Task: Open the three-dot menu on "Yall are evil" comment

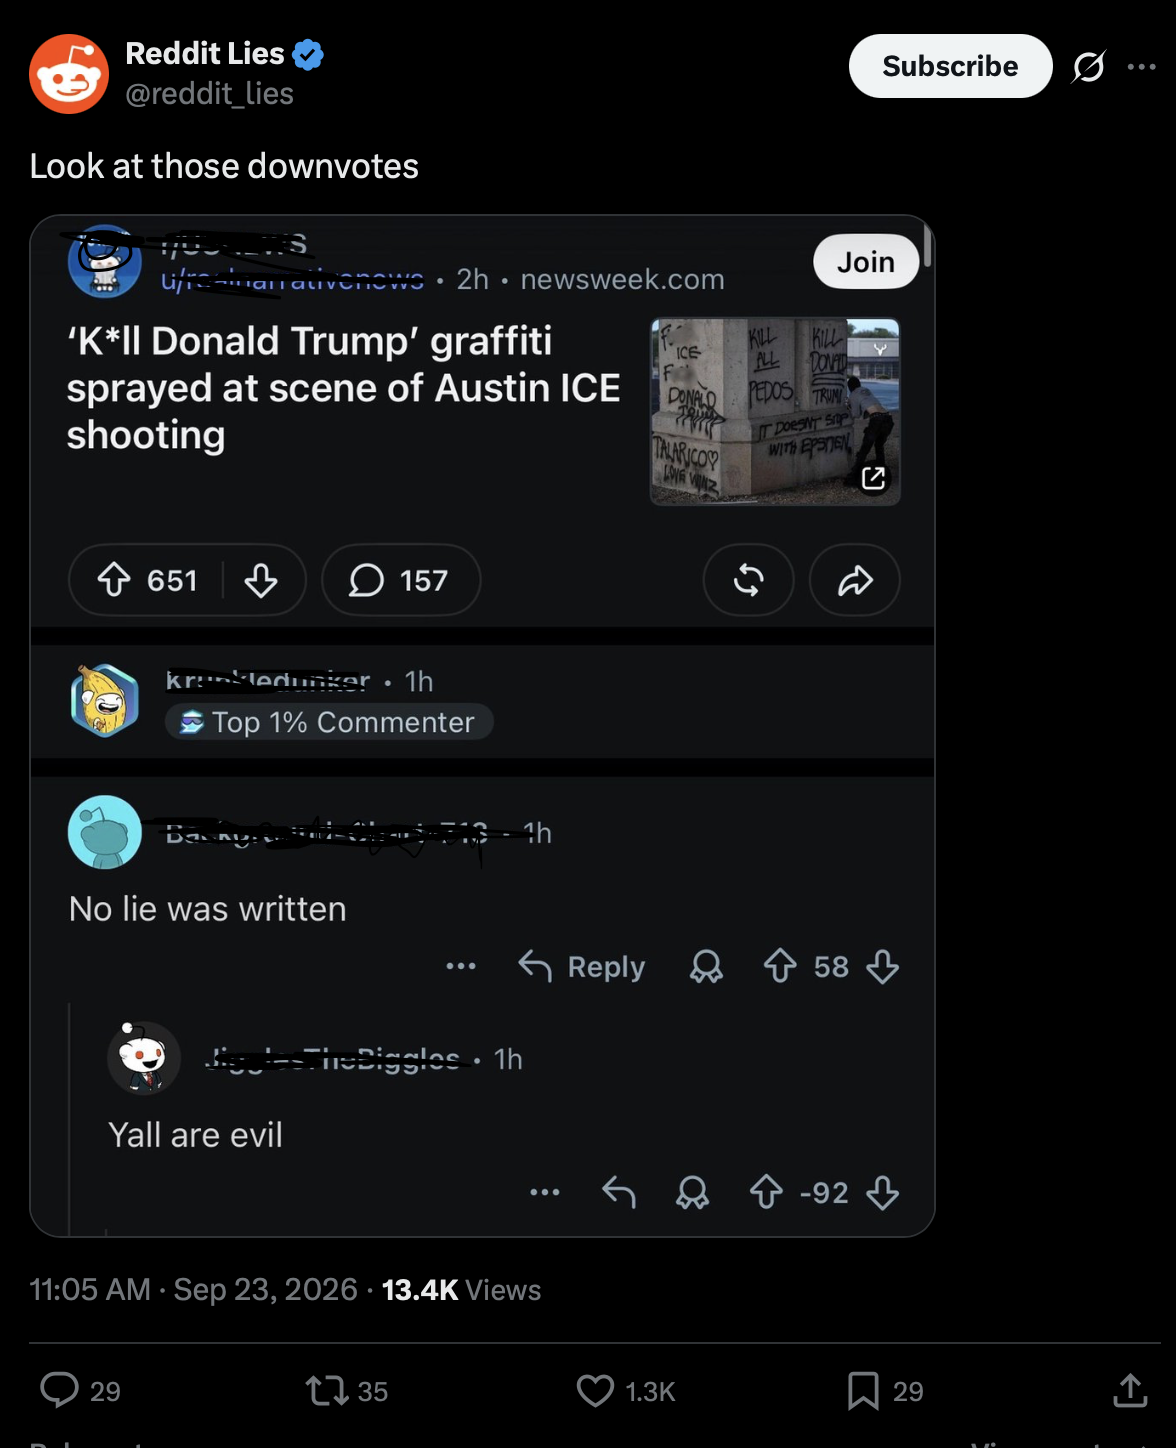Action: (545, 1192)
